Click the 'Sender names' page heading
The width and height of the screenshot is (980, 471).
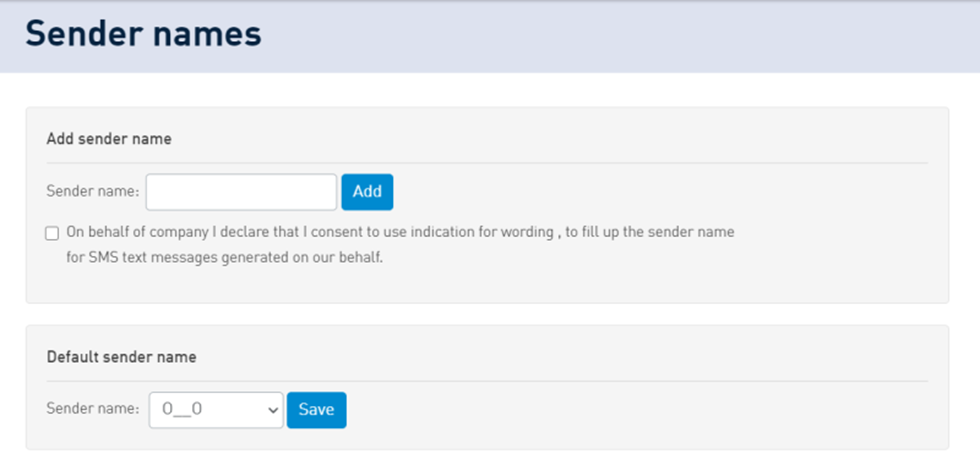coord(143,34)
